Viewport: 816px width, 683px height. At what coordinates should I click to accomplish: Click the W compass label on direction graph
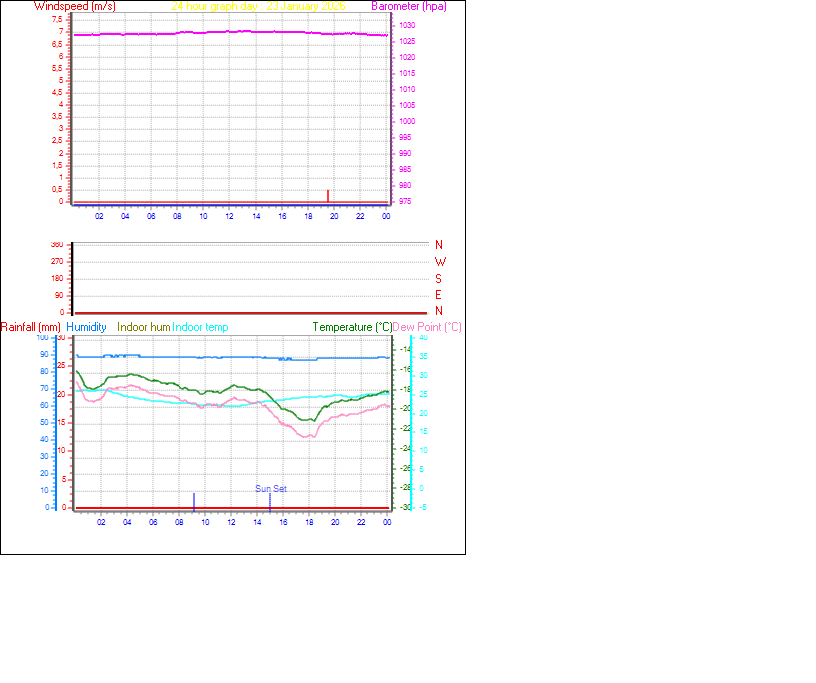pos(436,261)
